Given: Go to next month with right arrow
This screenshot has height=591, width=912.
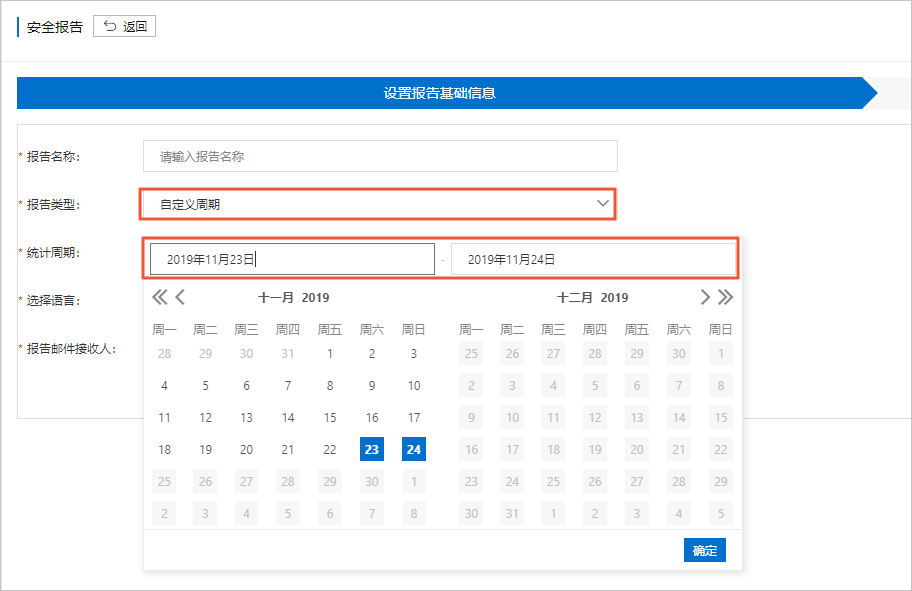Looking at the screenshot, I should 705,297.
